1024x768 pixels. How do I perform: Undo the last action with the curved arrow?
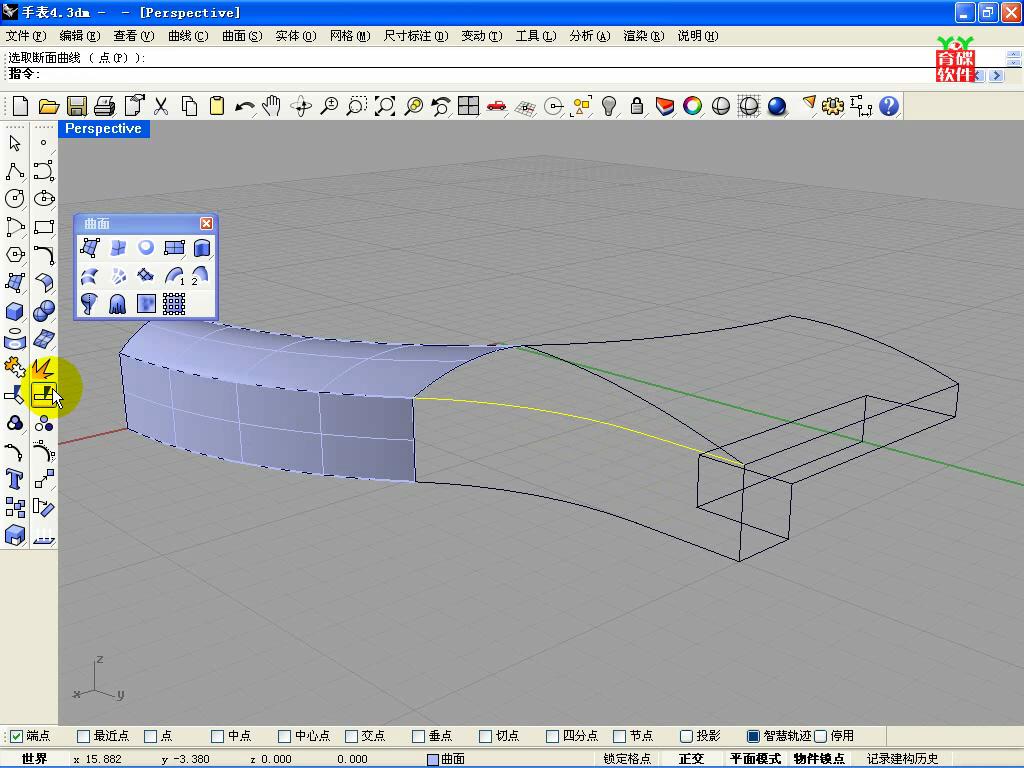click(x=245, y=106)
